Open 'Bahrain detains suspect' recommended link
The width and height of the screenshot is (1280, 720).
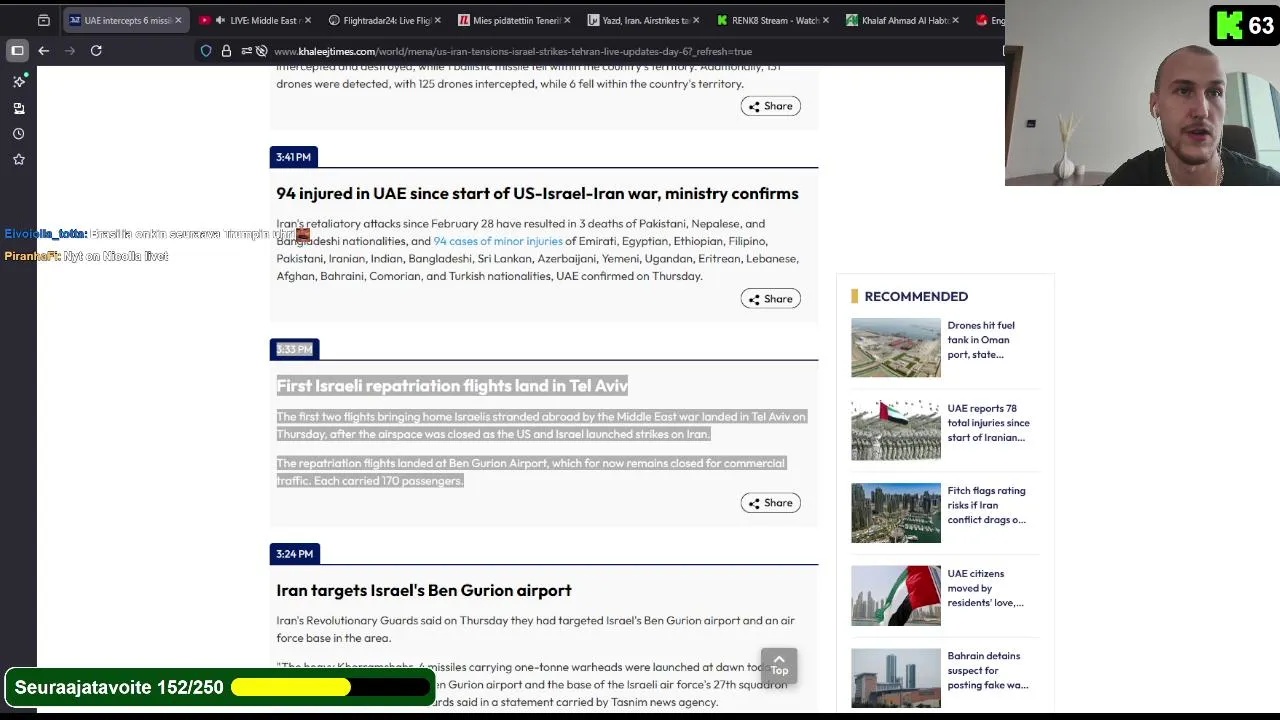(987, 670)
